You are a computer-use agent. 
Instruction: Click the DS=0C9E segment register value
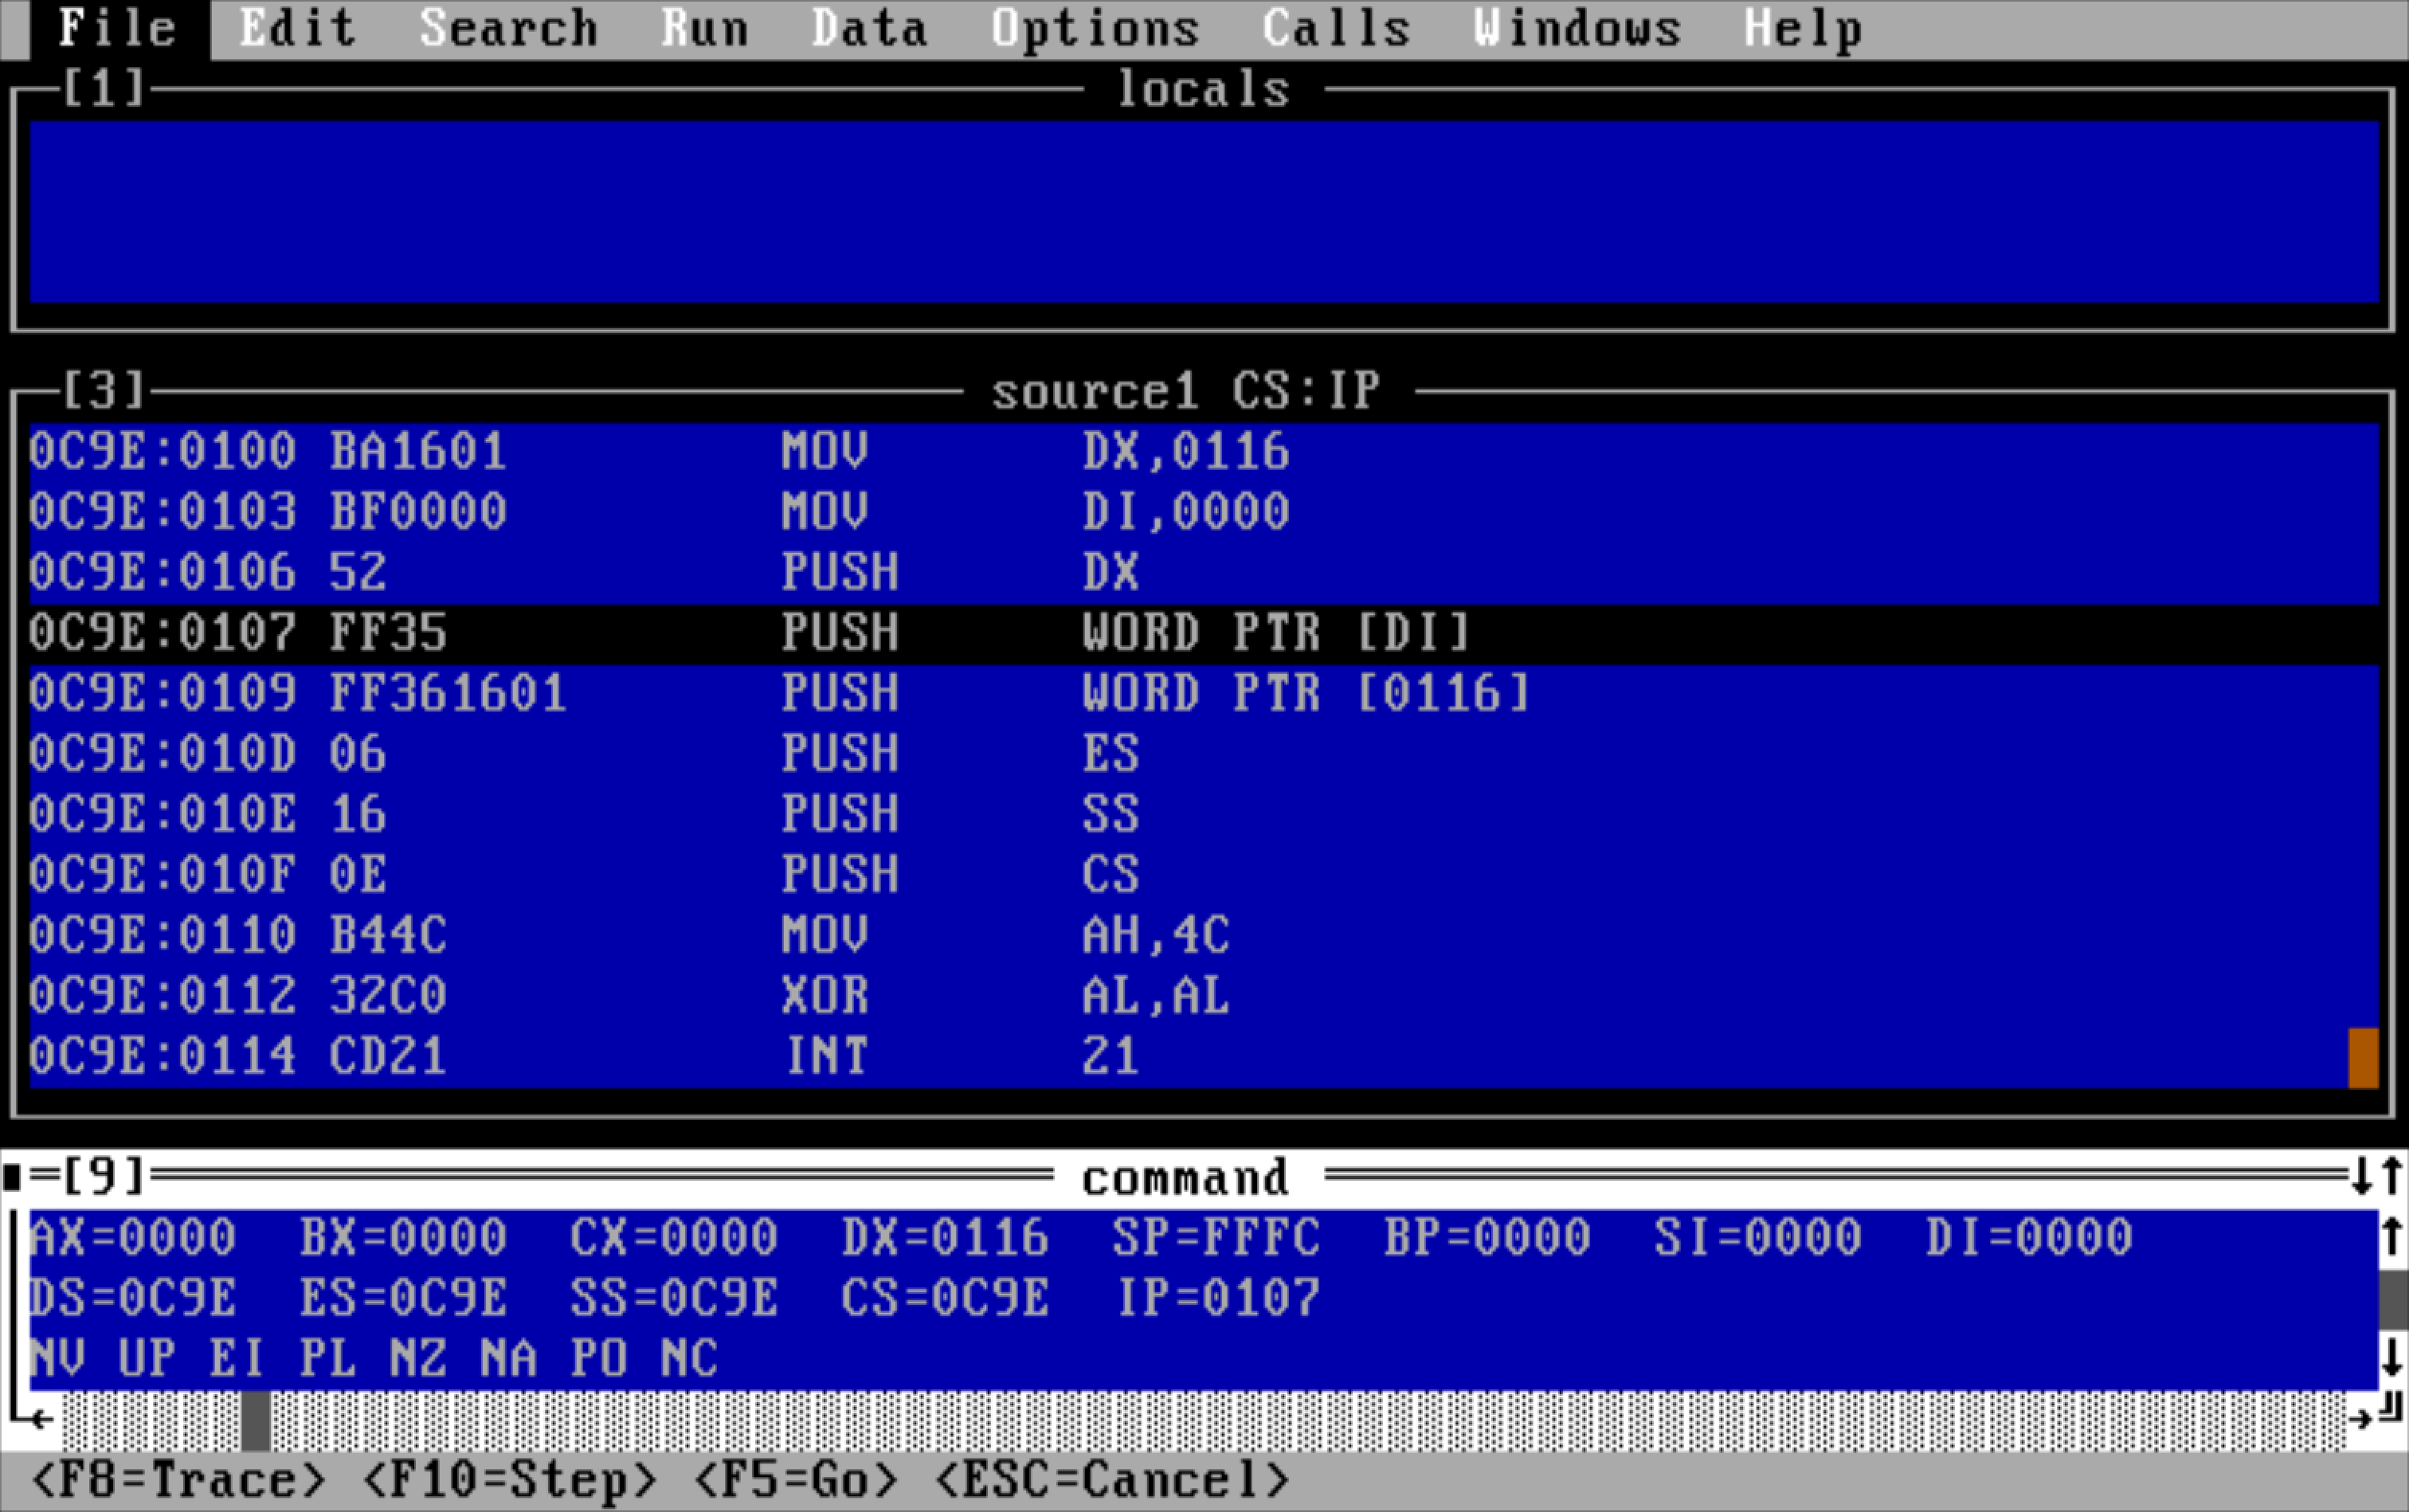(x=134, y=1298)
